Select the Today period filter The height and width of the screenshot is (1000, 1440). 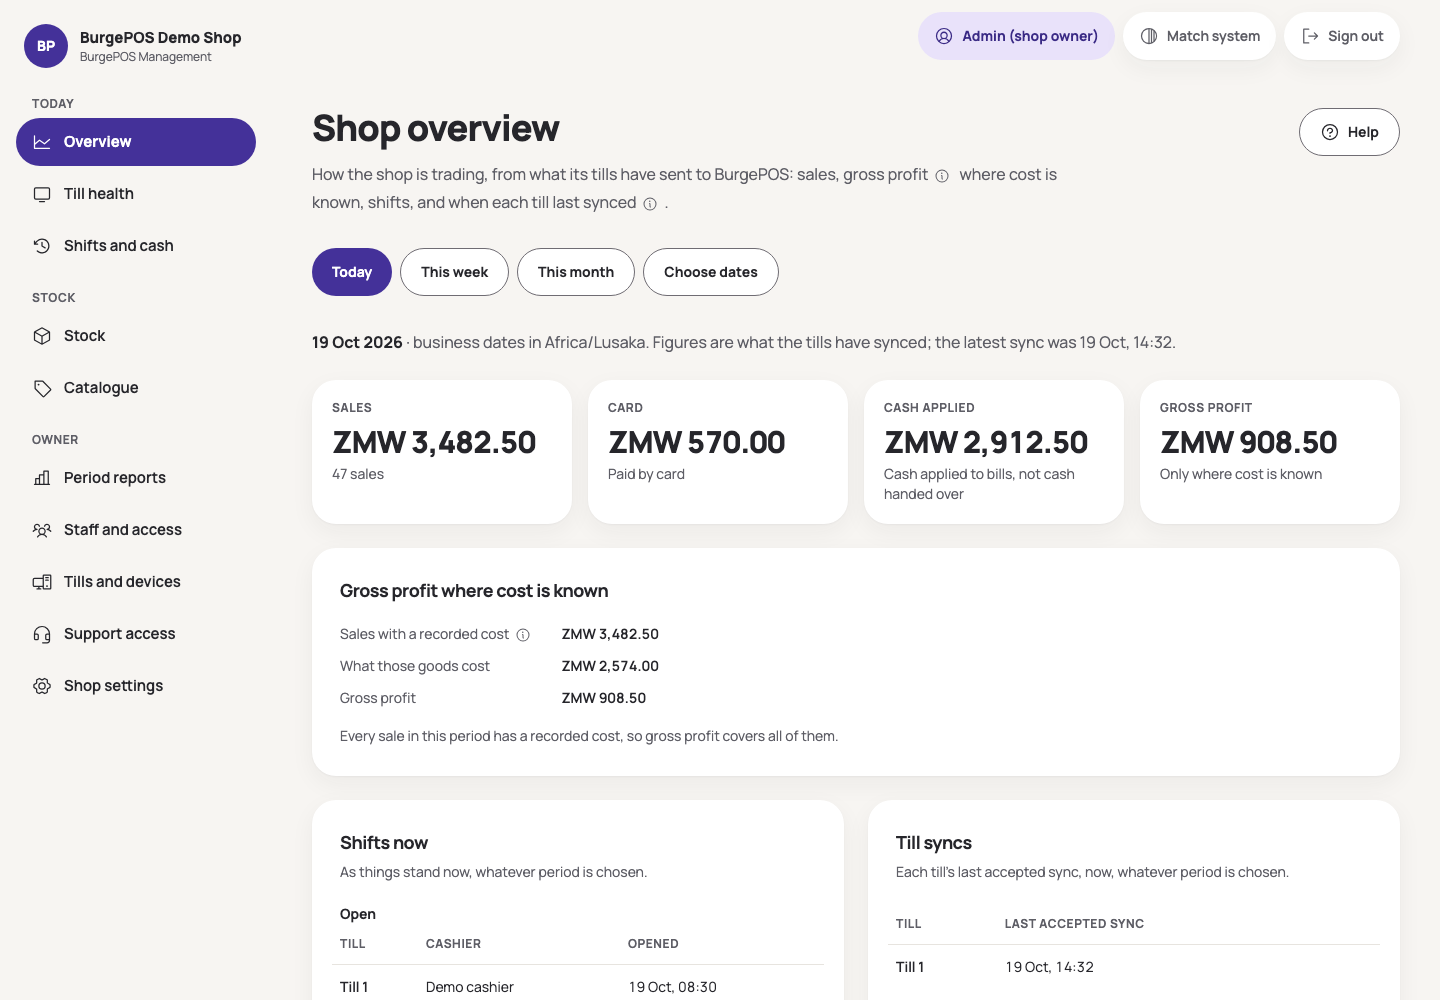coord(352,272)
